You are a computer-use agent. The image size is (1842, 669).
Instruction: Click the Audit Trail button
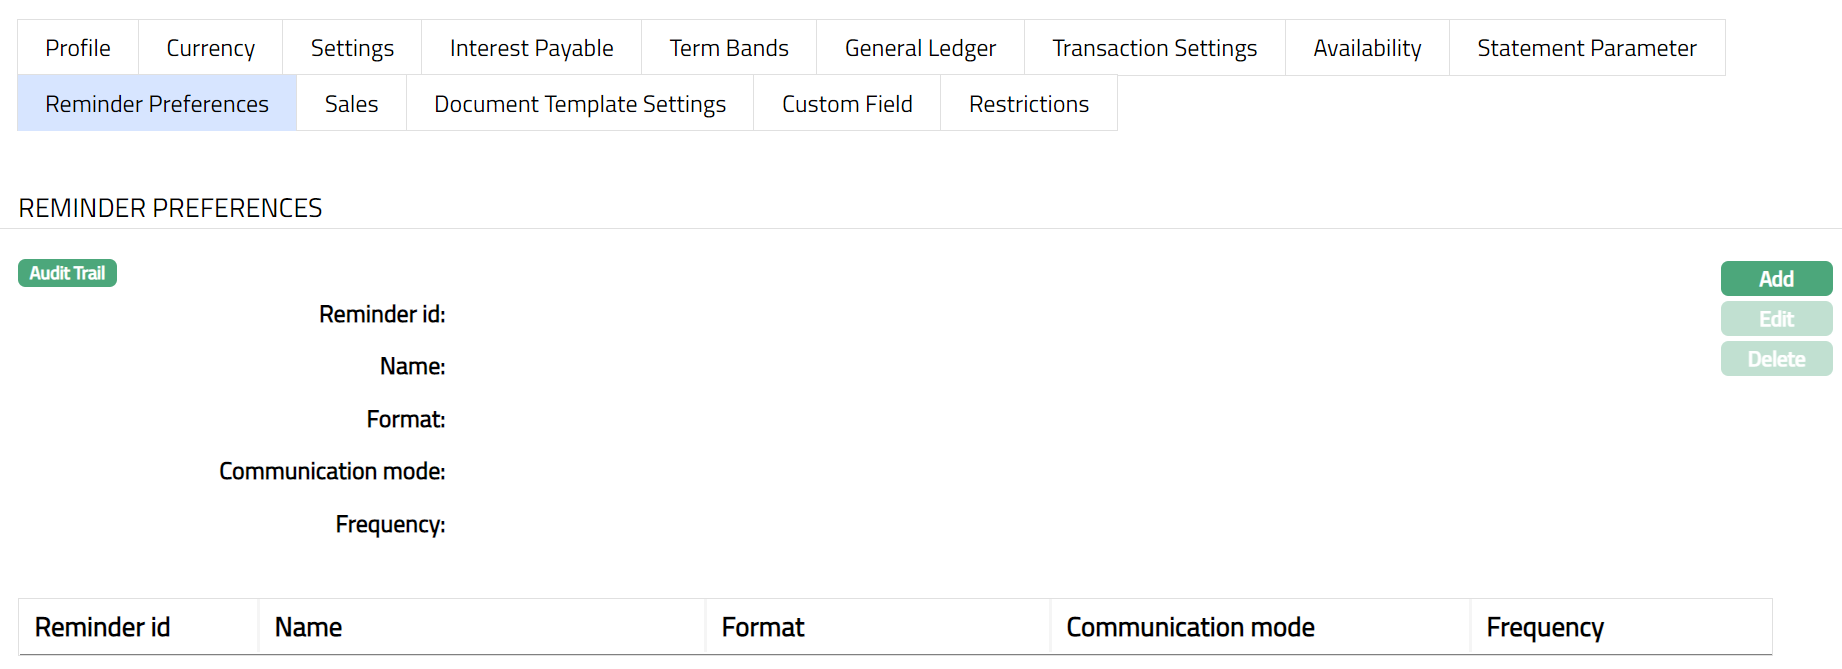click(x=67, y=273)
